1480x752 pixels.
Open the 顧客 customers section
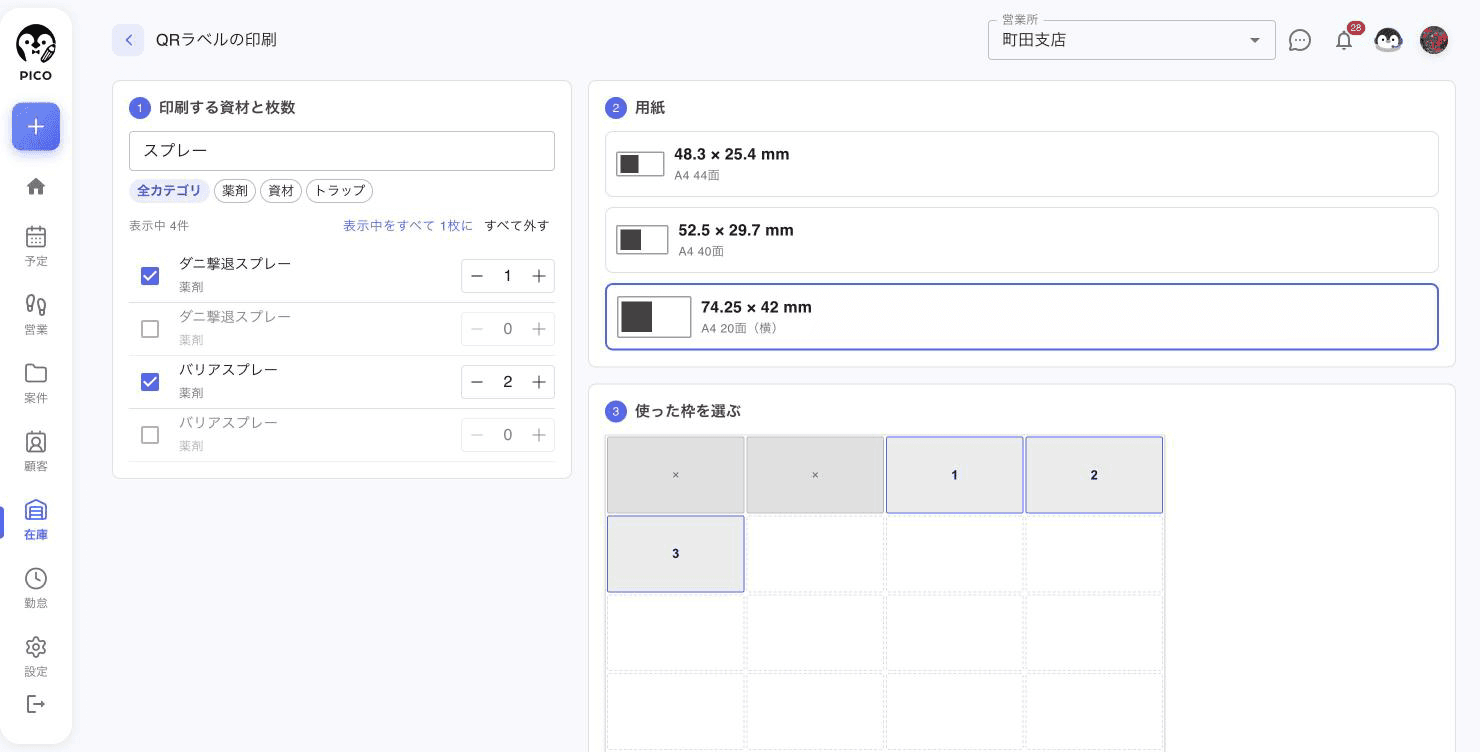pos(36,451)
